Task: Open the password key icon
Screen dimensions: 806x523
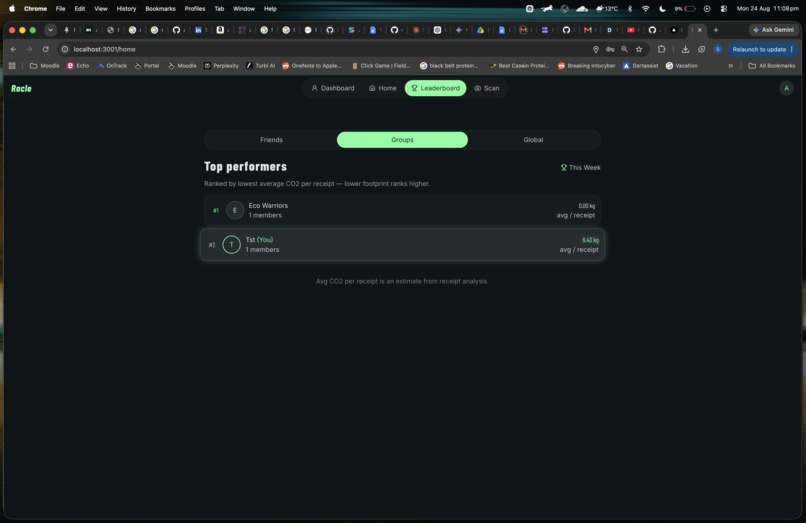Action: [610, 49]
